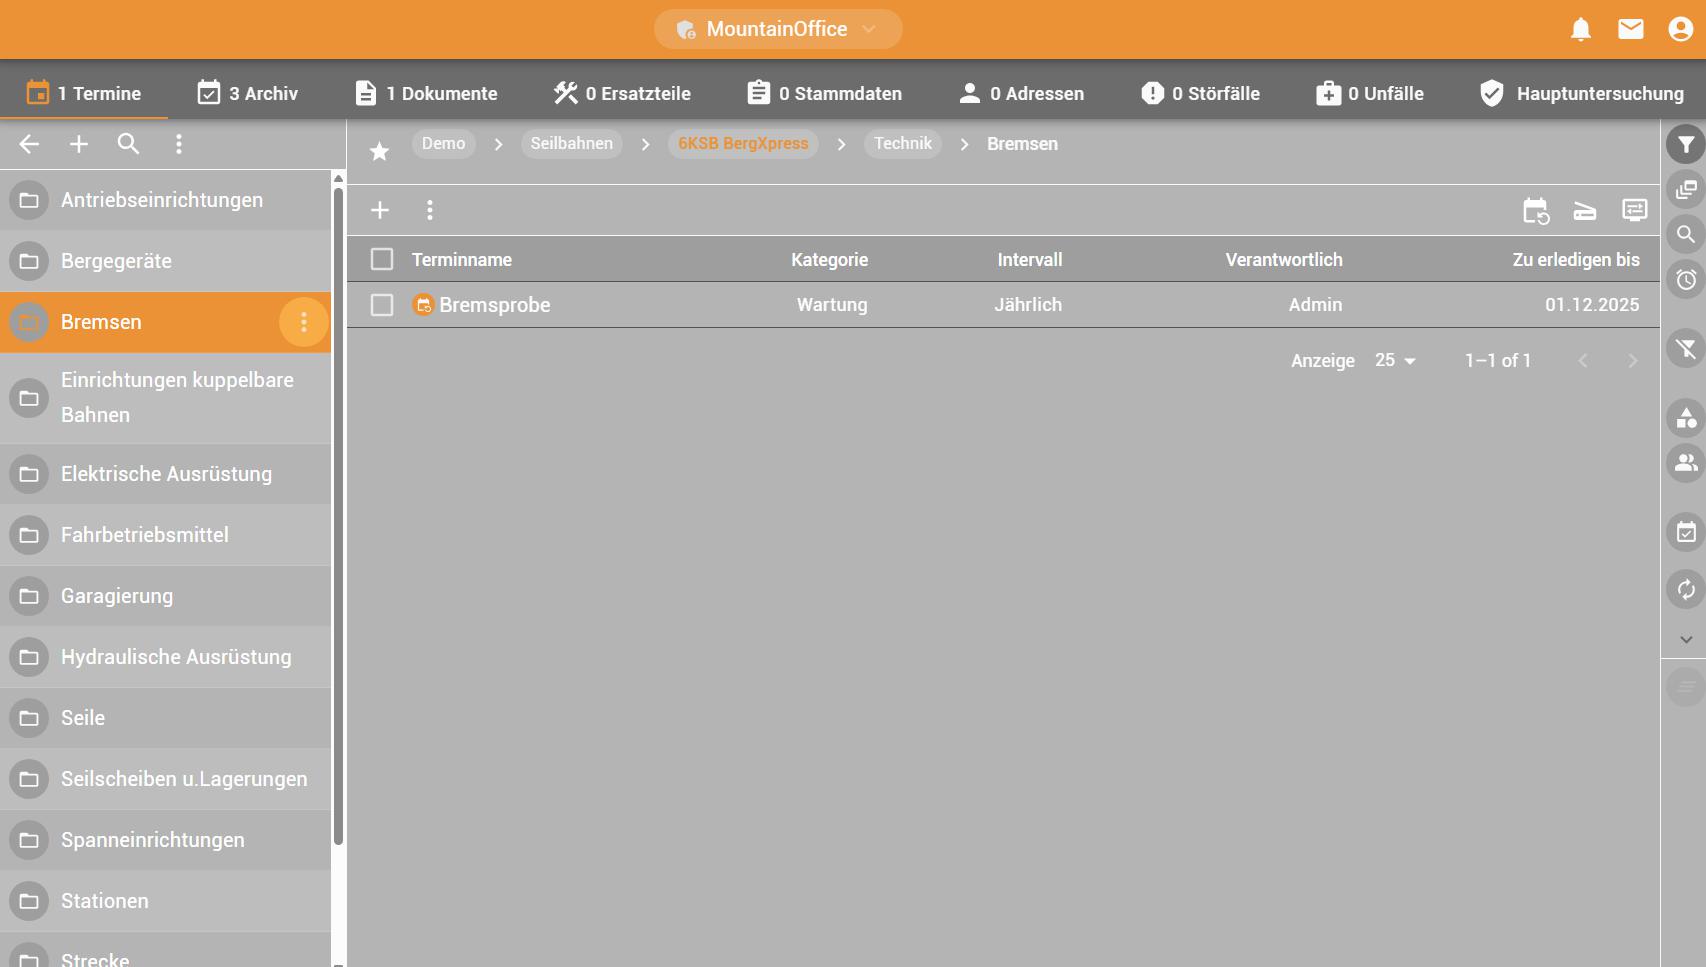Add a new folder in sidebar

79,144
